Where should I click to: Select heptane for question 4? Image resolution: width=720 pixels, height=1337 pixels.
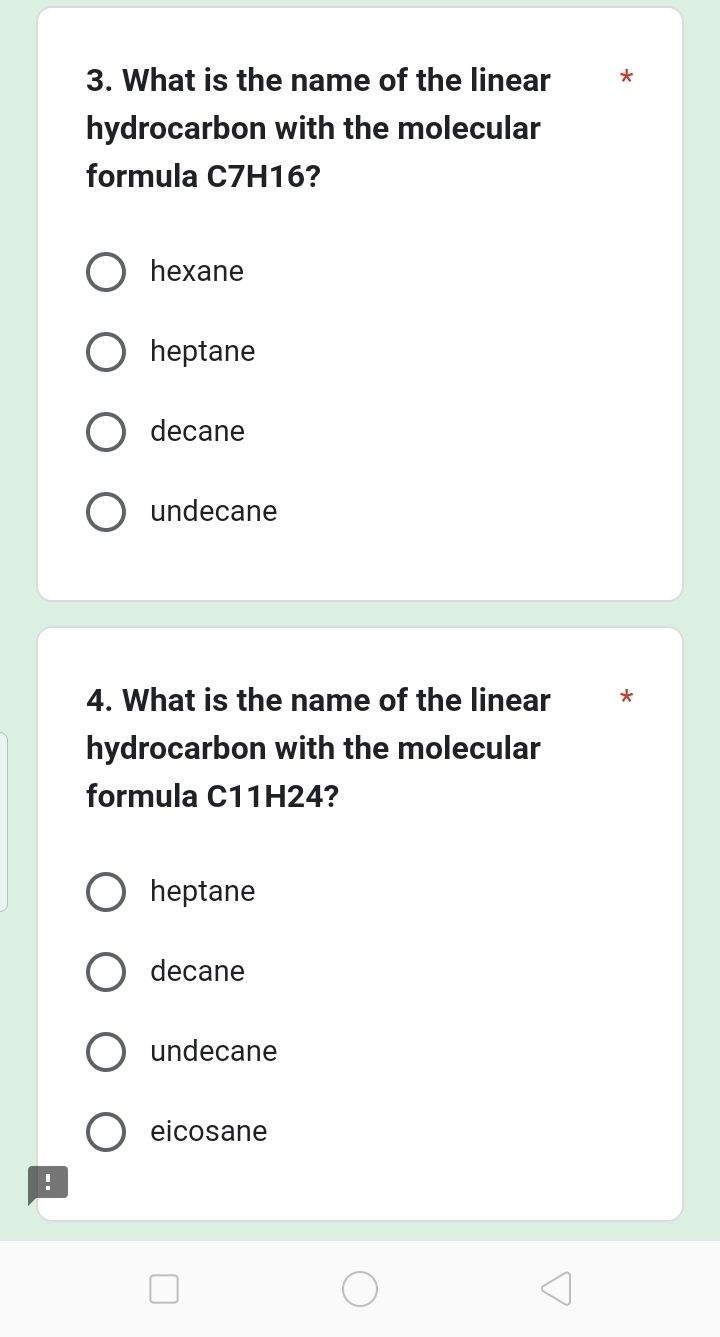click(106, 892)
